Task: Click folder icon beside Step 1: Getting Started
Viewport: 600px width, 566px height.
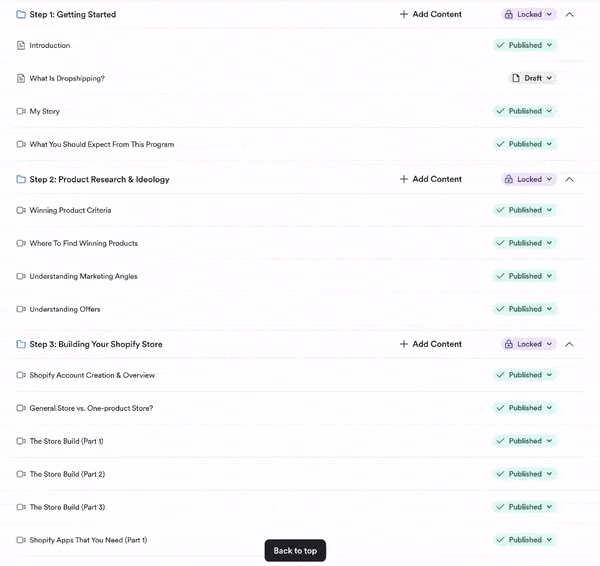Action: pyautogui.click(x=21, y=15)
